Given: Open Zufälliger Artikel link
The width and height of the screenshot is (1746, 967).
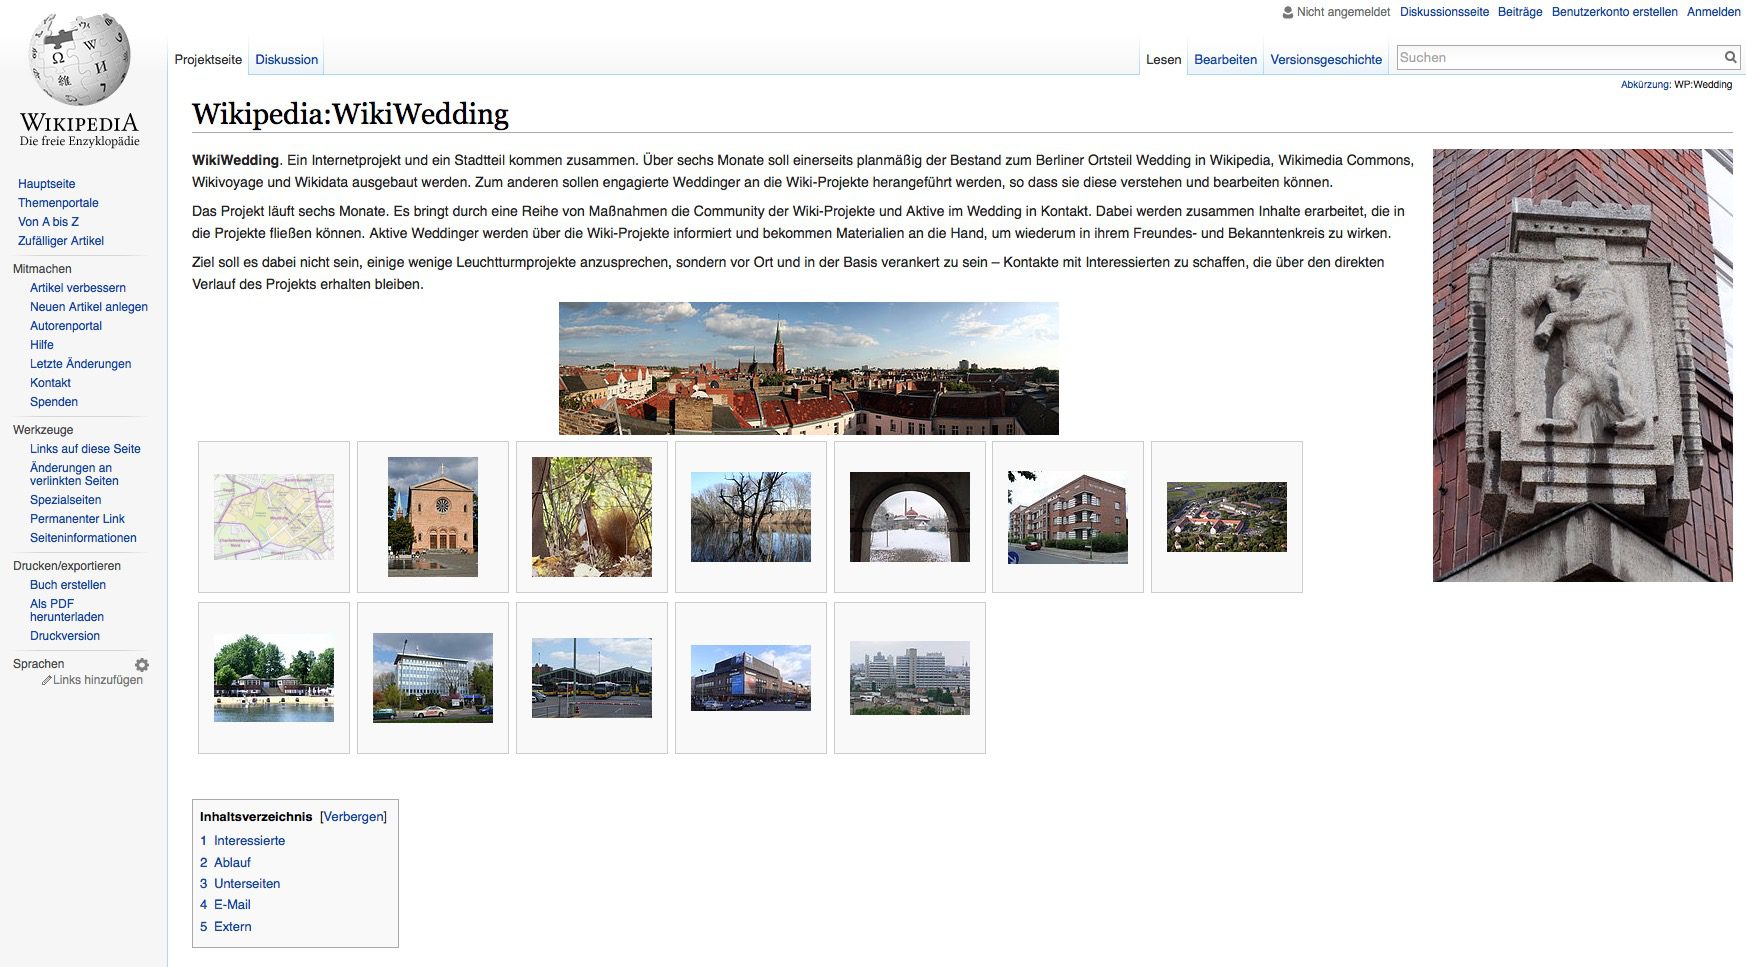Looking at the screenshot, I should pos(61,241).
